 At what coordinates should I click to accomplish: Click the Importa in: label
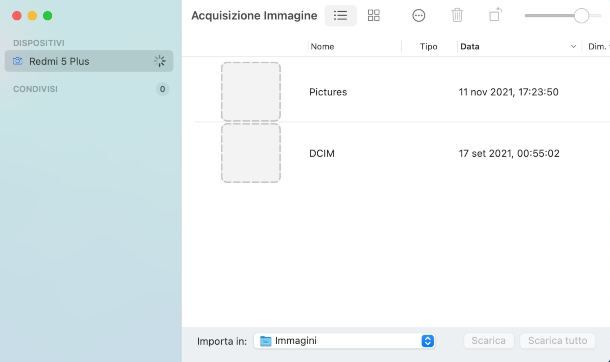pos(222,341)
